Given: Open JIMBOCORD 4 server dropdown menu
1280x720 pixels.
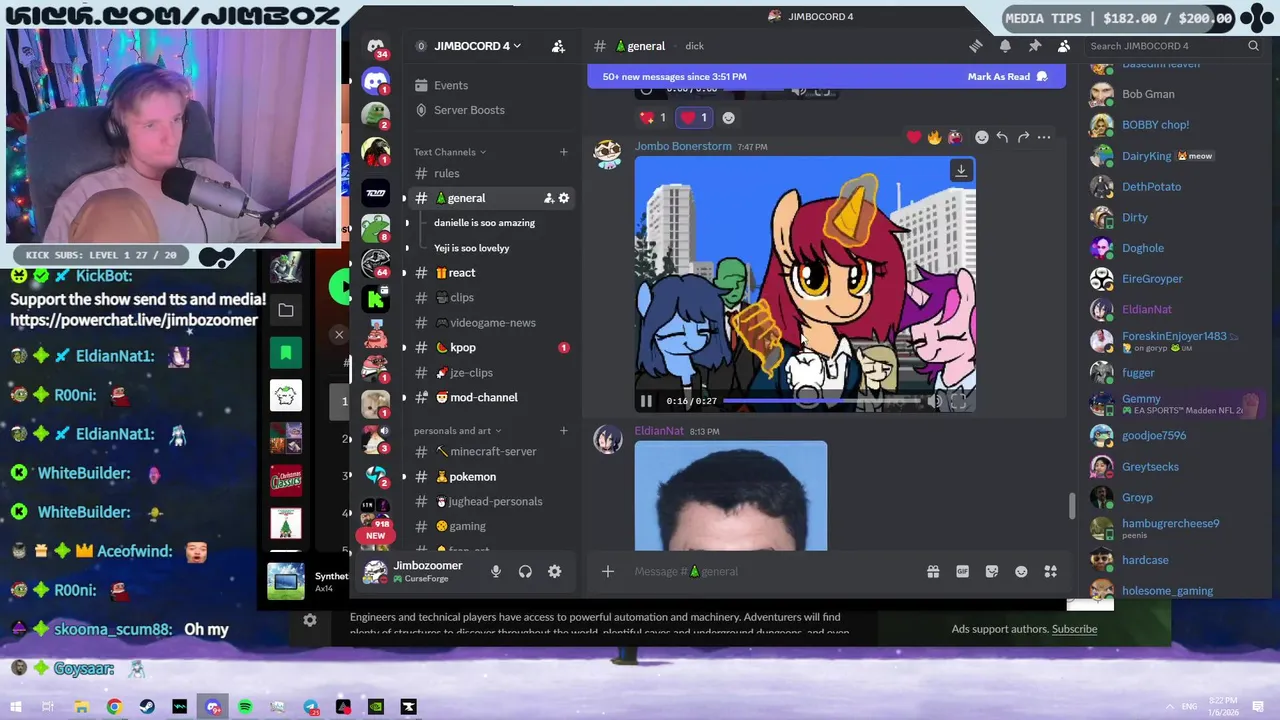Looking at the screenshot, I should (476, 46).
